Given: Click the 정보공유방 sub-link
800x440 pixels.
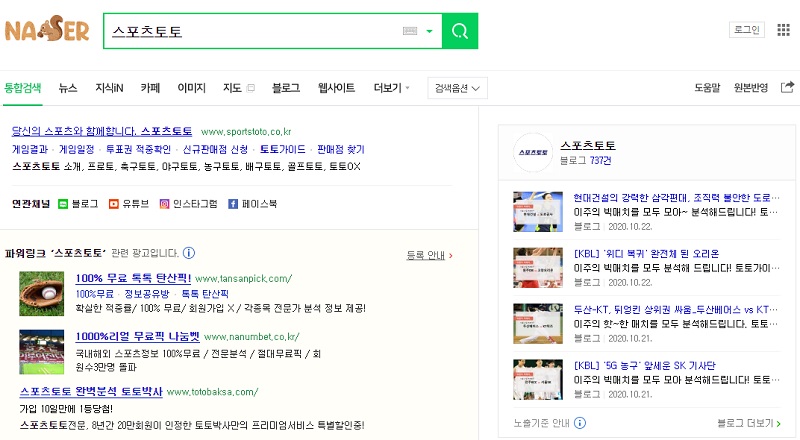Looking at the screenshot, I should pos(147,294).
